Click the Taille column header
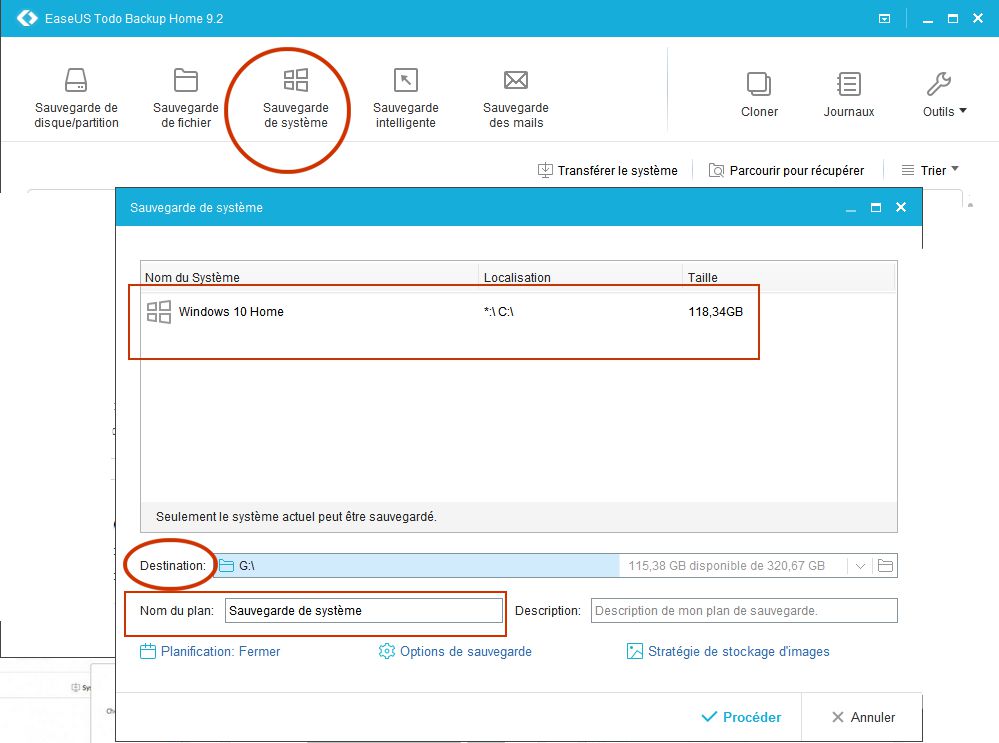Viewport: 999px width, 743px height. tap(702, 278)
